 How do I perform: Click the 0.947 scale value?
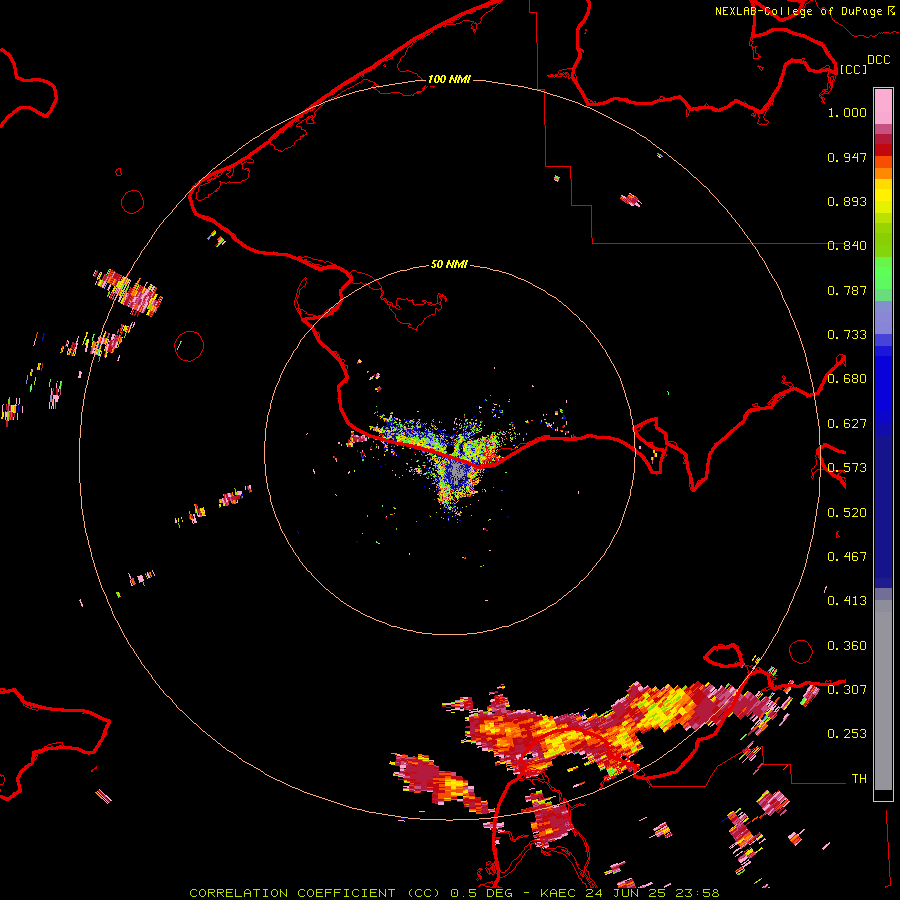tap(847, 157)
